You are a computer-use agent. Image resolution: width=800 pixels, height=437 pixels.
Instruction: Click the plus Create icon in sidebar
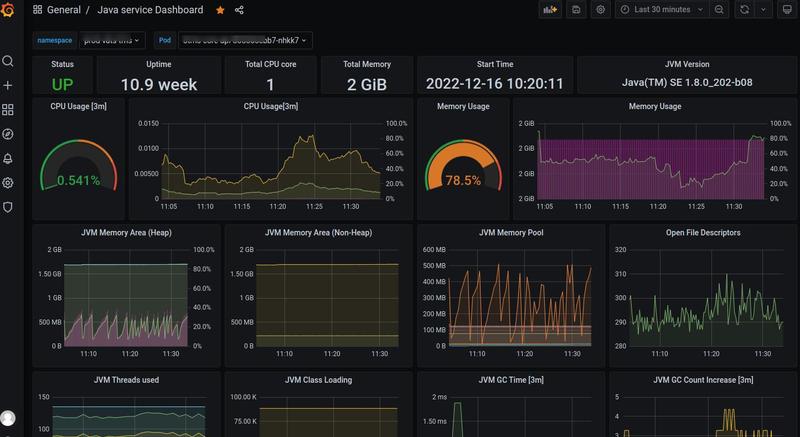(x=8, y=85)
